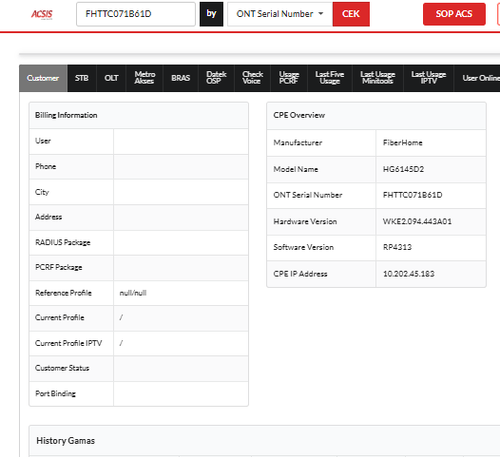Image resolution: width=500 pixels, height=457 pixels.
Task: Click the Model Name label
Action: (x=296, y=169)
